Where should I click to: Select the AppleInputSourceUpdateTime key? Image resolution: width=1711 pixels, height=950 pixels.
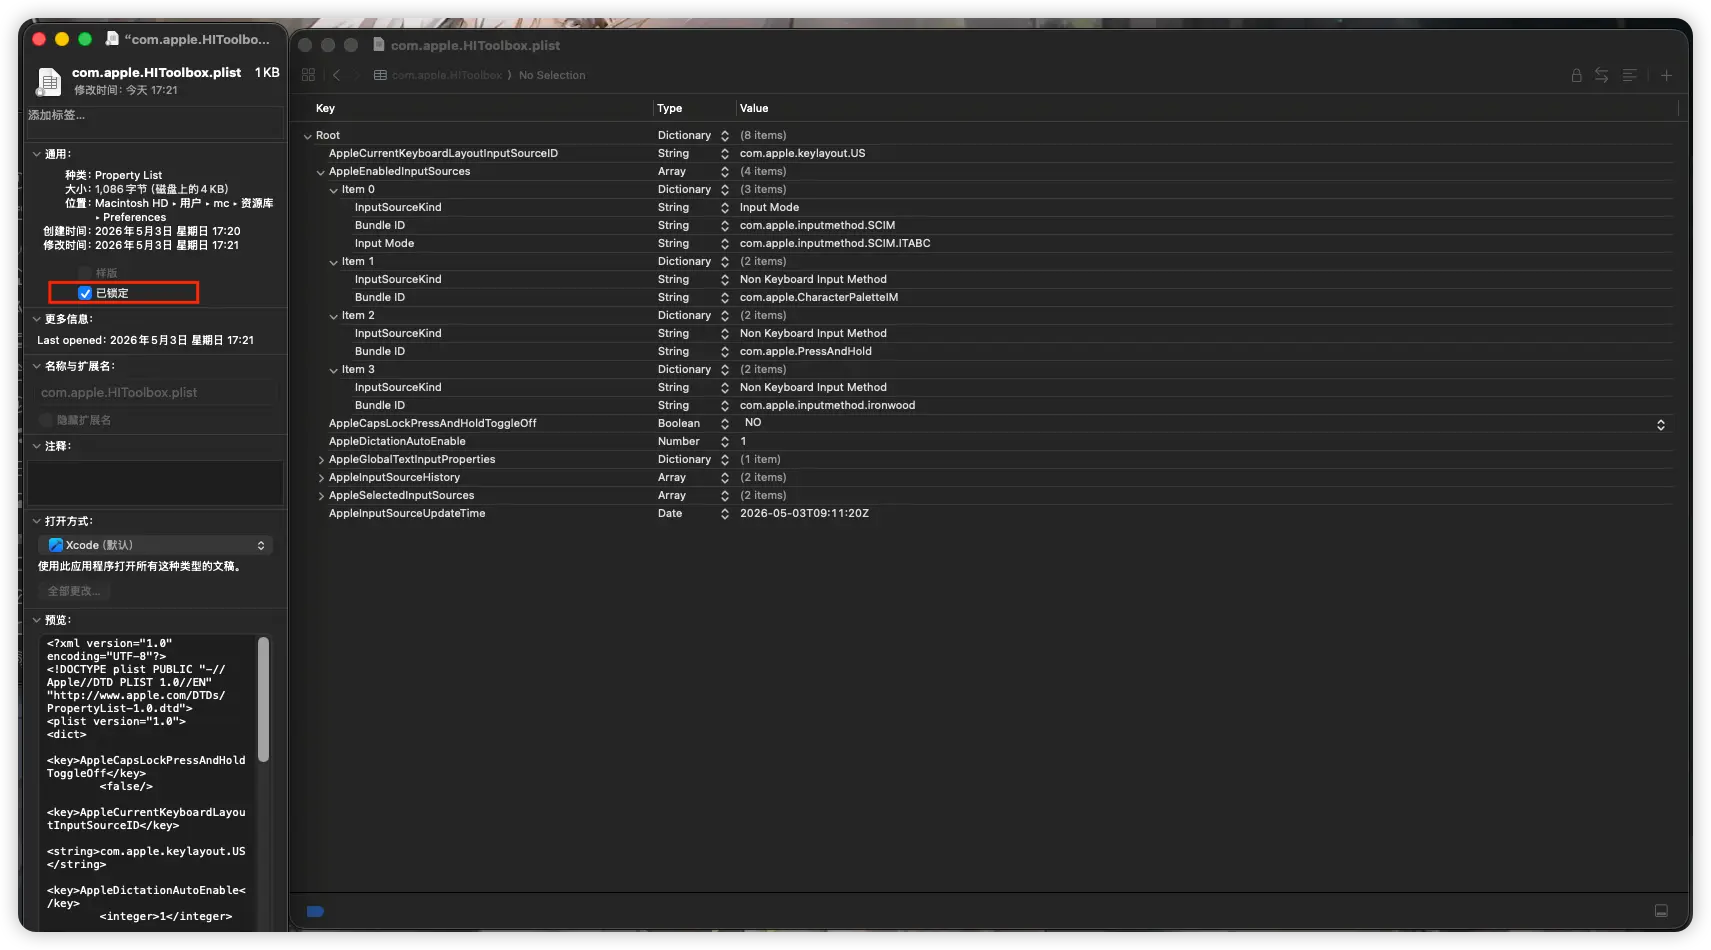(x=407, y=513)
